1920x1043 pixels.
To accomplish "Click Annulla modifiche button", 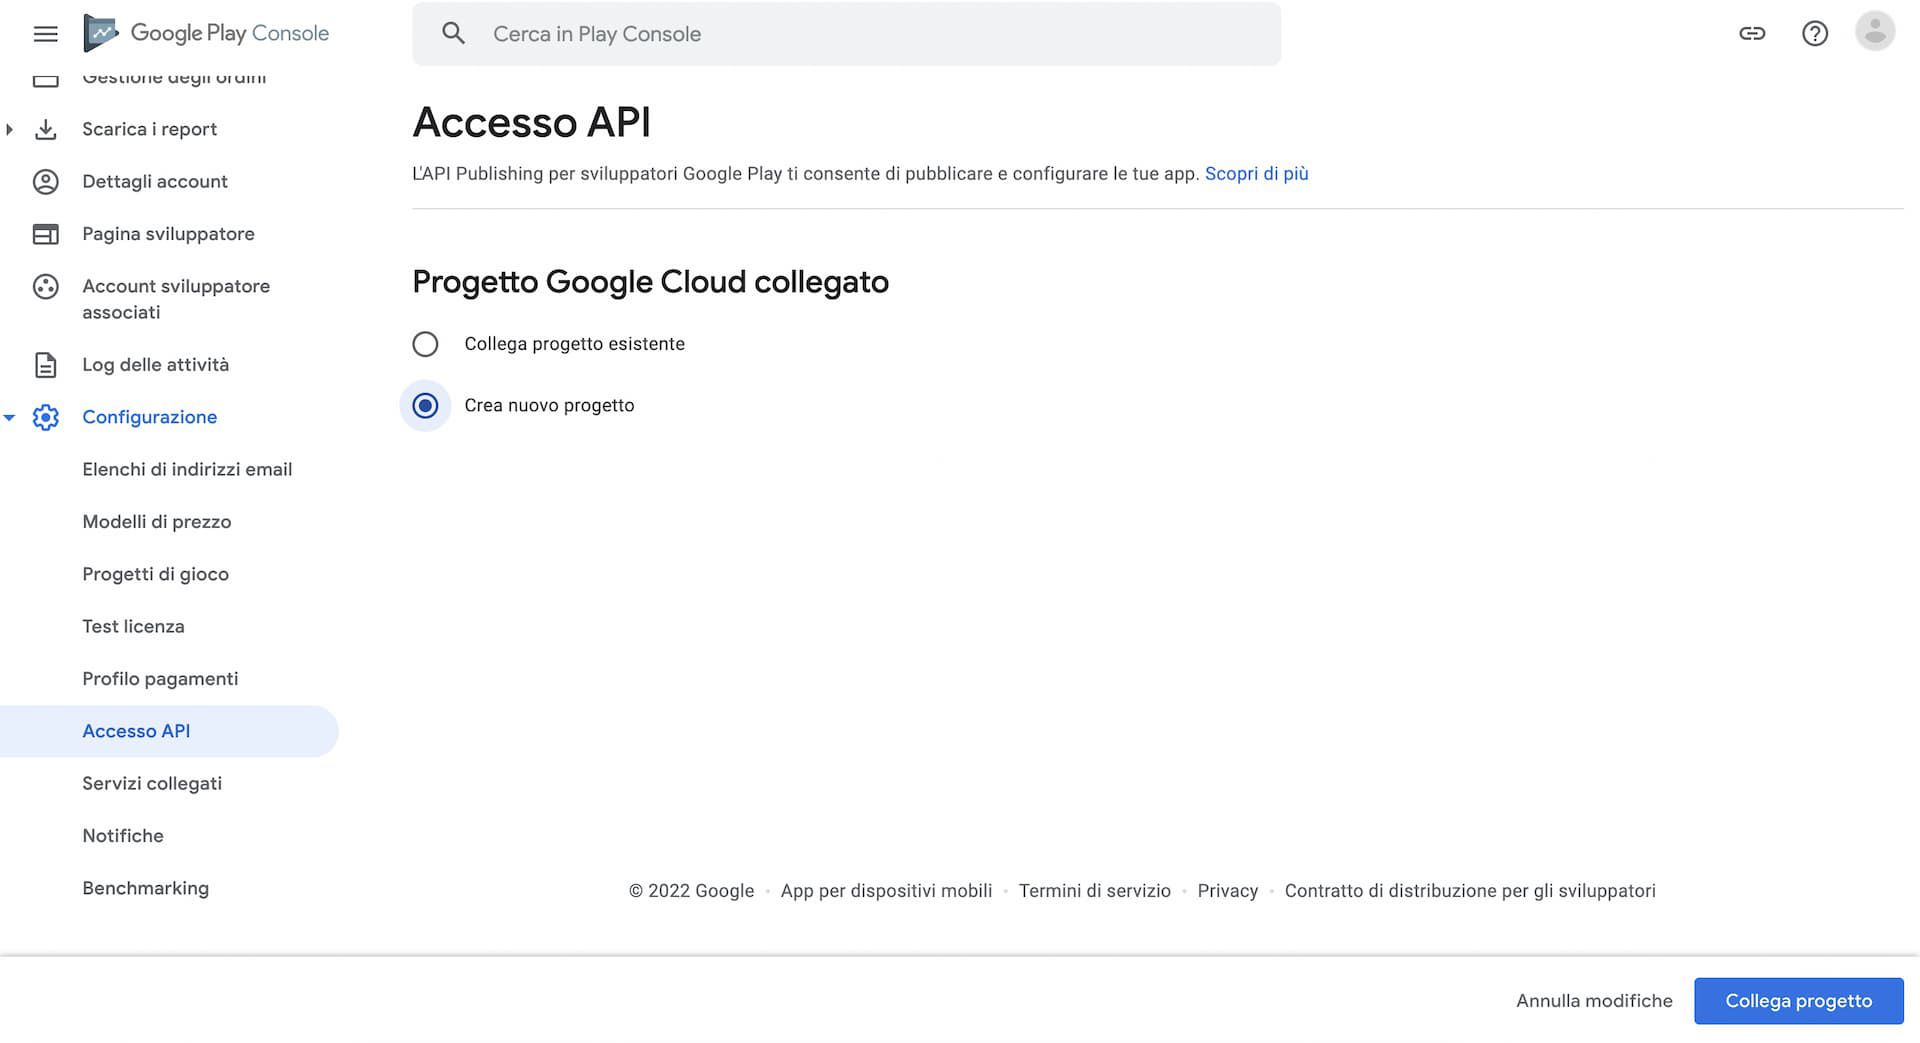I will click(1594, 1001).
